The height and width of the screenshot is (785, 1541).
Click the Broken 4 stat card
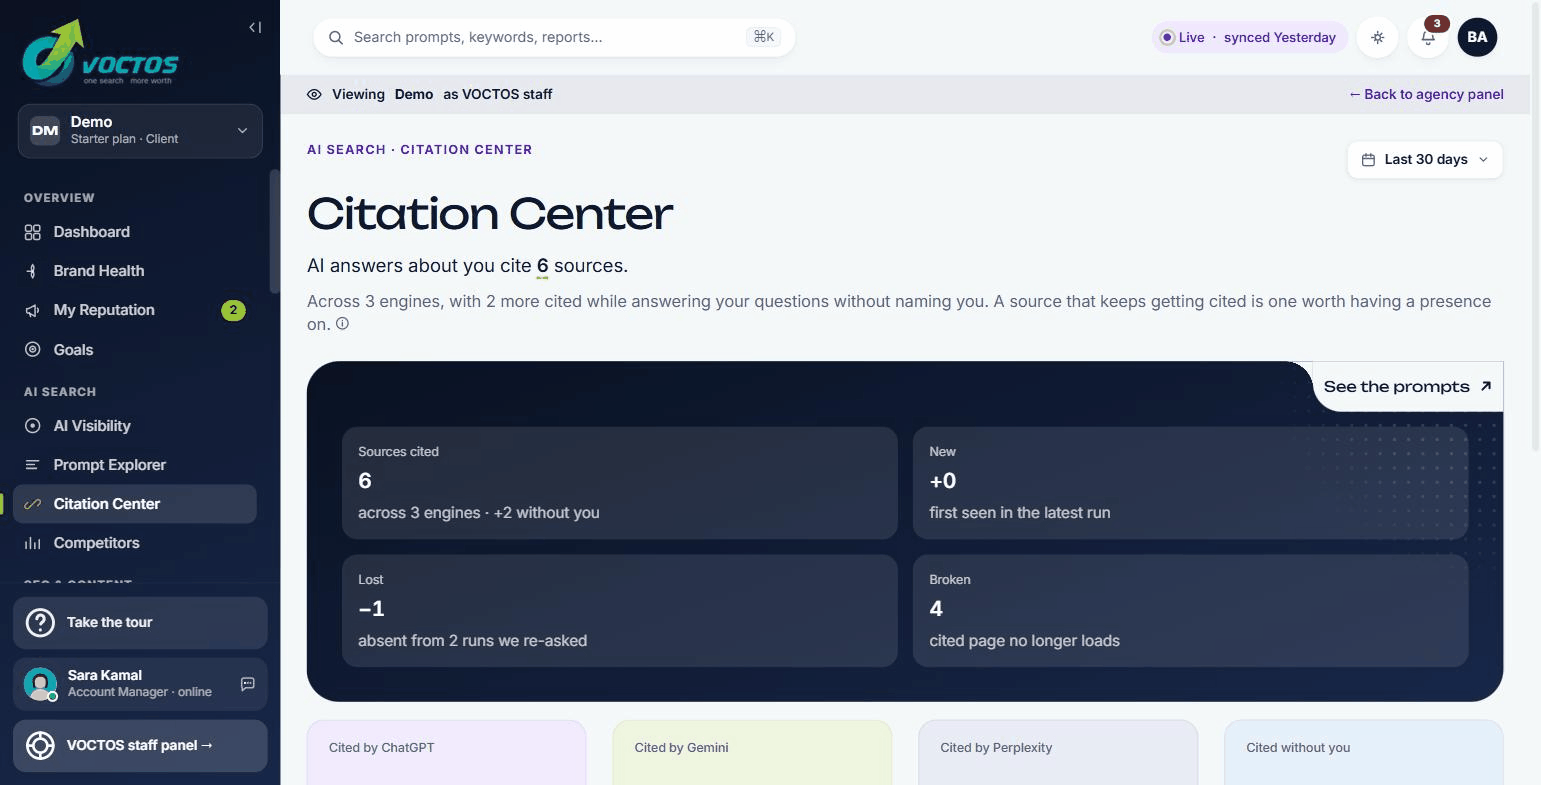[1190, 611]
